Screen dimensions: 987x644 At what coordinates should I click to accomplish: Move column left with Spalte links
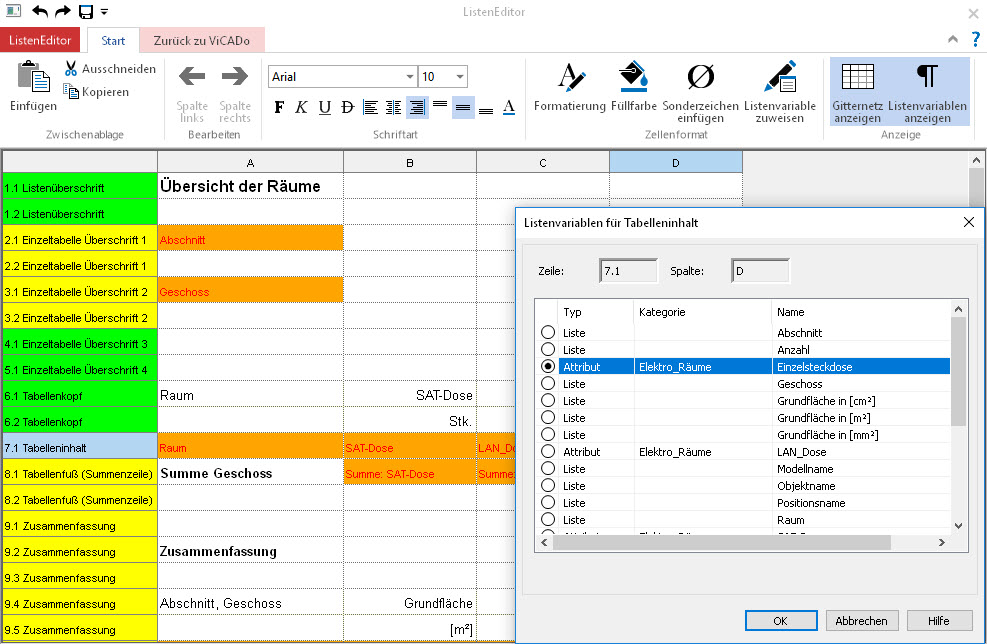click(x=192, y=93)
